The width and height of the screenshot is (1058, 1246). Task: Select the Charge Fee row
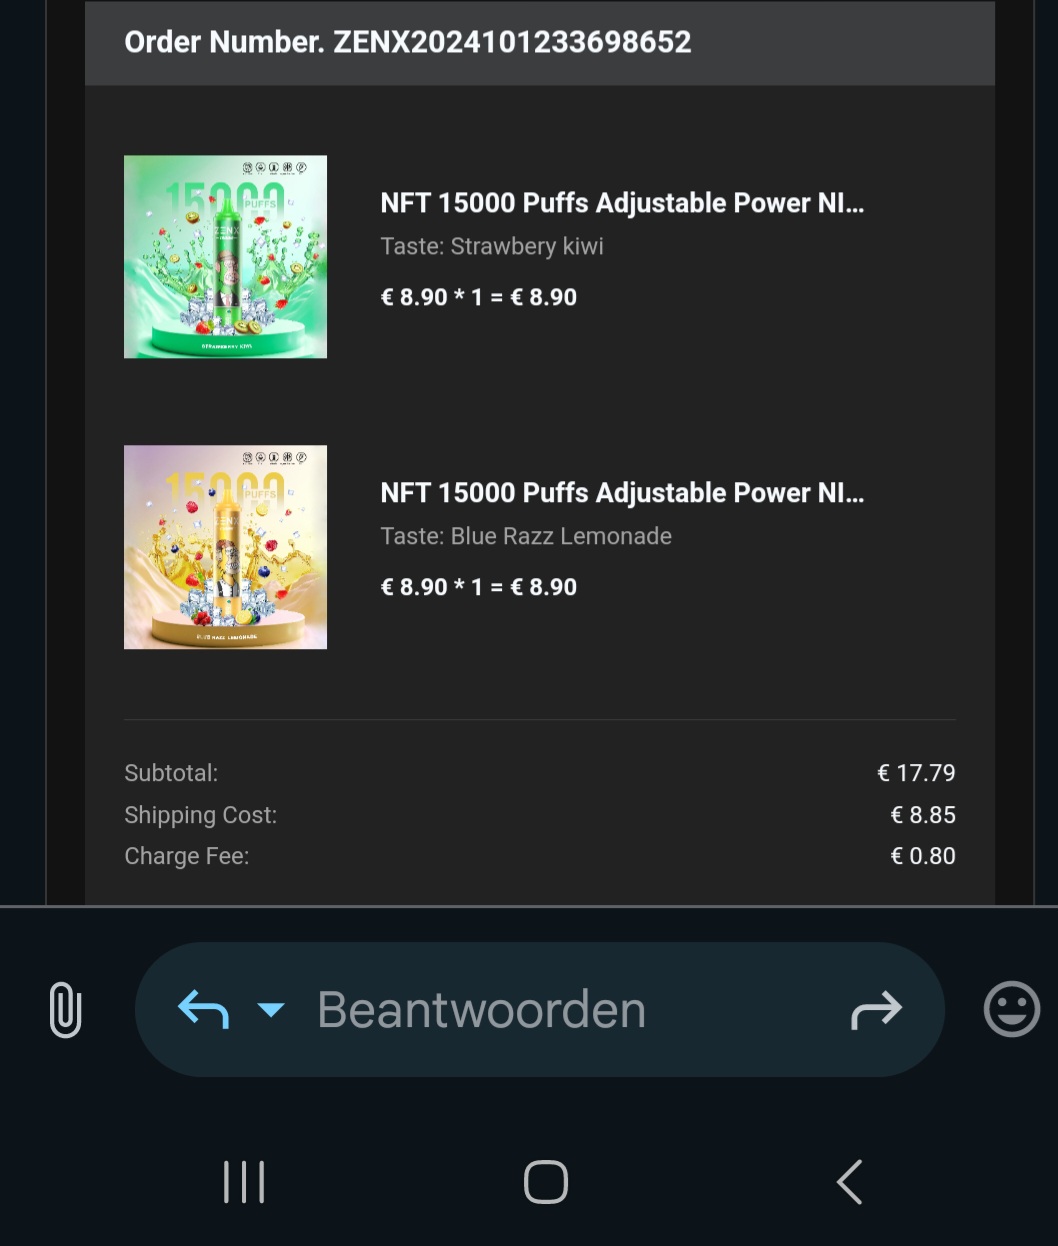click(186, 855)
